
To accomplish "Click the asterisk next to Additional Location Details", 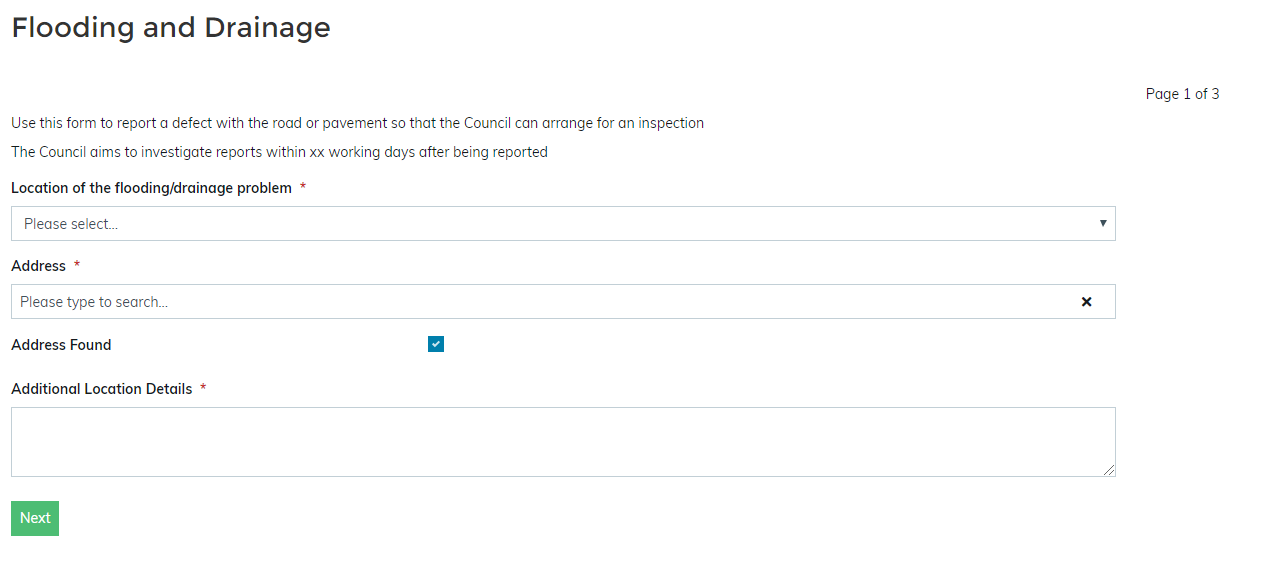I will tap(203, 389).
